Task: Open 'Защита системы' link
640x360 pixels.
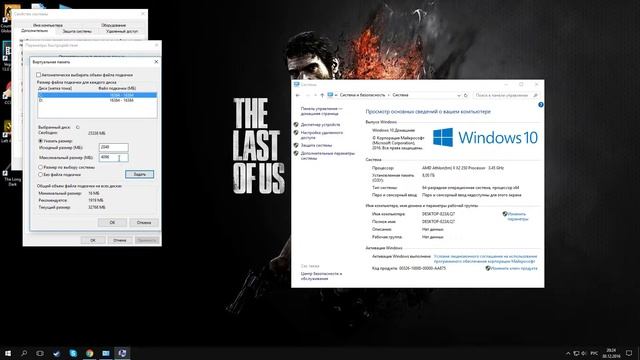Action: point(316,145)
